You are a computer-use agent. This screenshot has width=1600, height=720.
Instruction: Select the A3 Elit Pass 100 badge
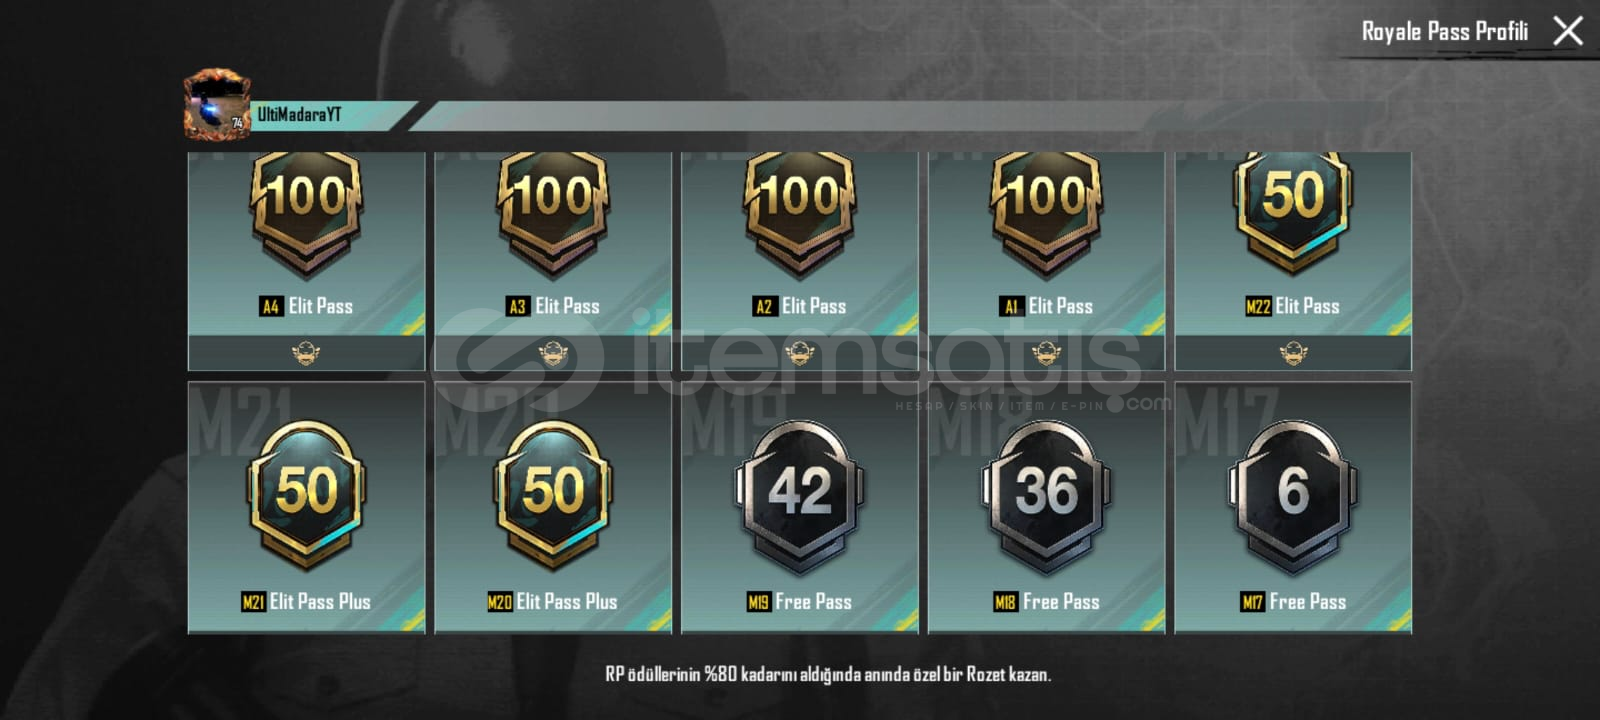tap(553, 244)
